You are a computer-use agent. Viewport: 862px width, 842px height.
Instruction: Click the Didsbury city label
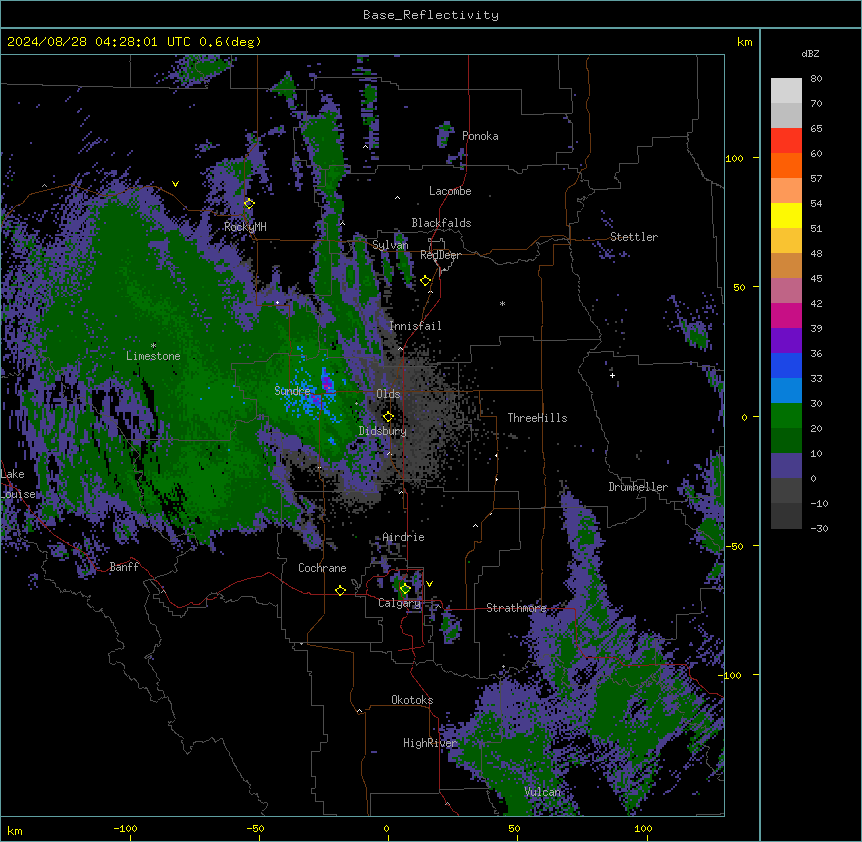coord(383,431)
